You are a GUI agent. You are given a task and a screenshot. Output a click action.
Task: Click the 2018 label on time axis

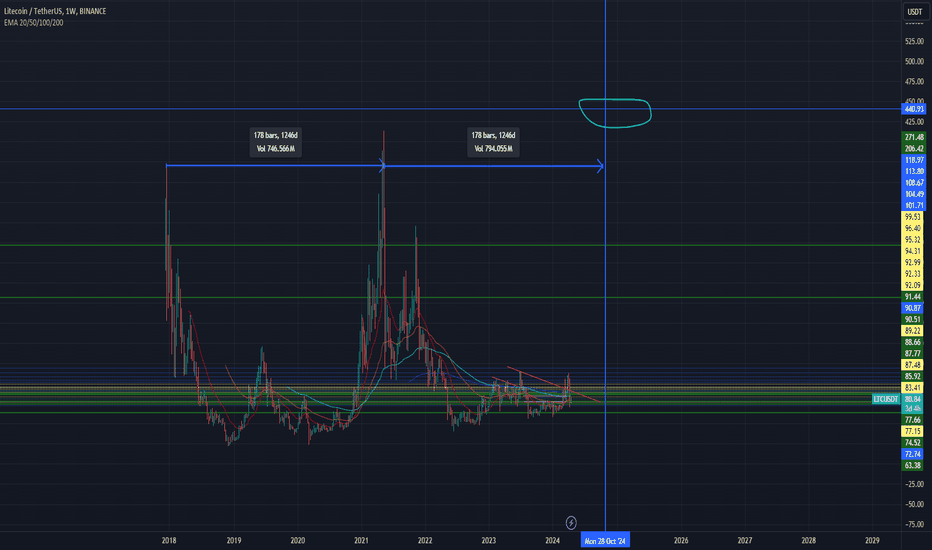point(169,540)
